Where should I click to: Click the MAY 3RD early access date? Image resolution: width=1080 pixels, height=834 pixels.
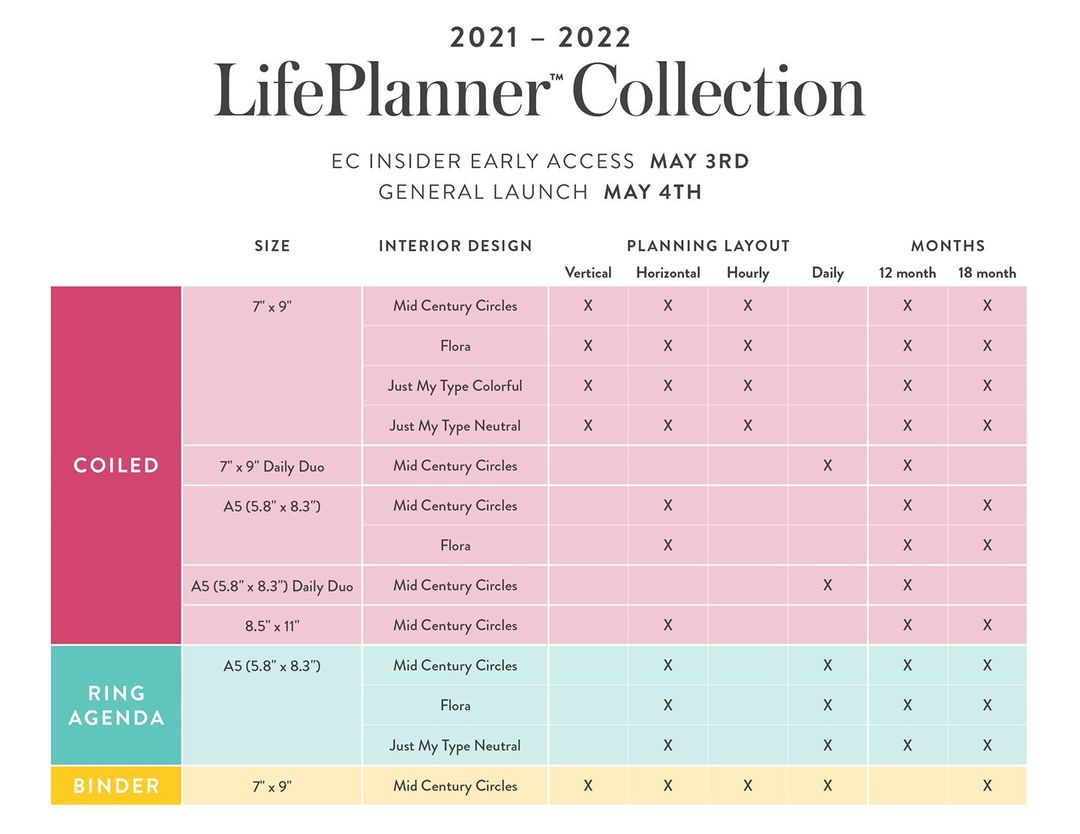click(699, 161)
